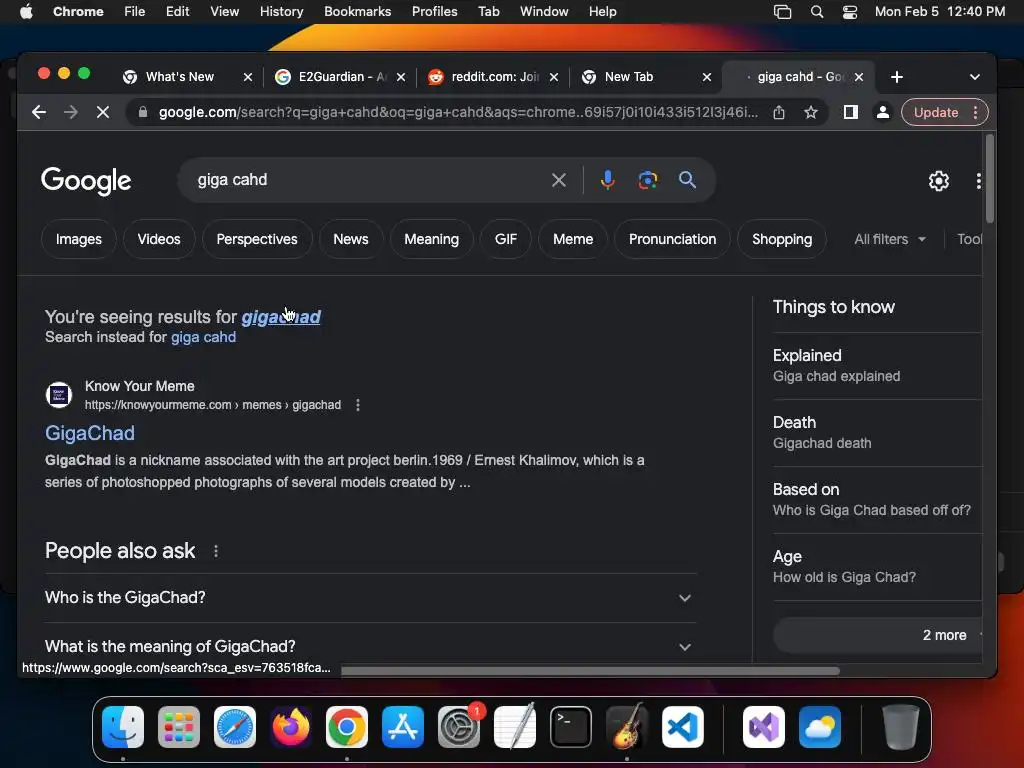Select the Shopping filter chip
Screen dimensions: 1024x768
point(782,240)
